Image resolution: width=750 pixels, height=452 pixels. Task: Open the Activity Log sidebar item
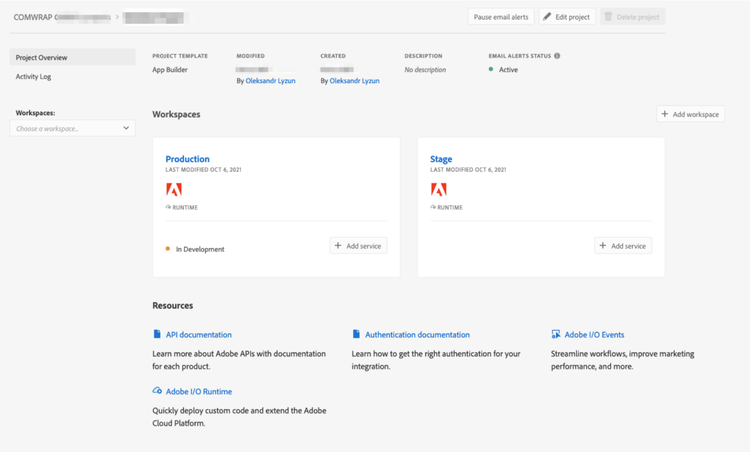[33, 77]
